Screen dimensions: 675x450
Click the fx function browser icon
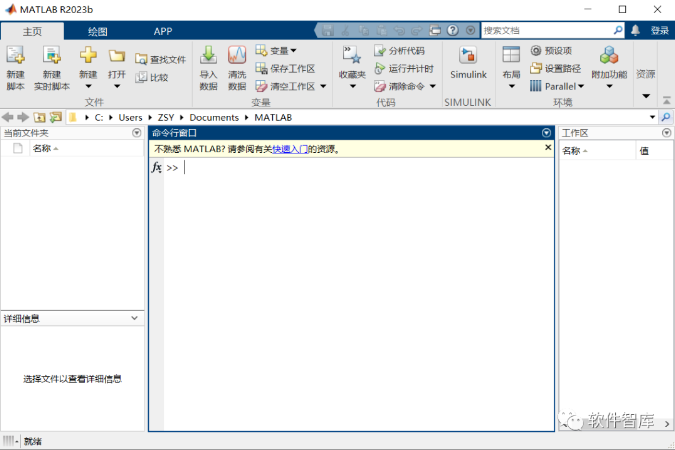coord(157,168)
